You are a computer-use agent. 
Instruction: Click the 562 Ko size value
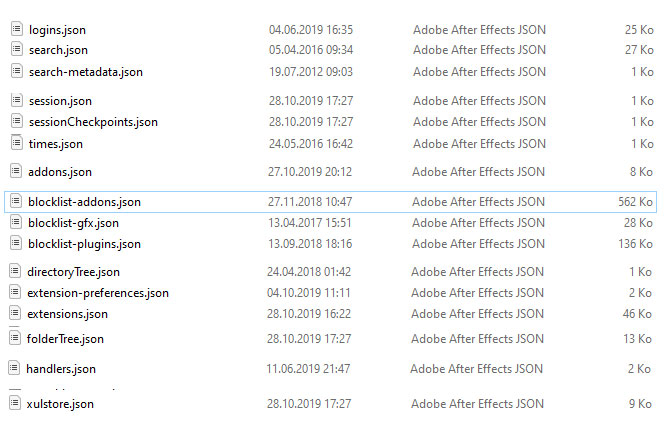coord(635,201)
